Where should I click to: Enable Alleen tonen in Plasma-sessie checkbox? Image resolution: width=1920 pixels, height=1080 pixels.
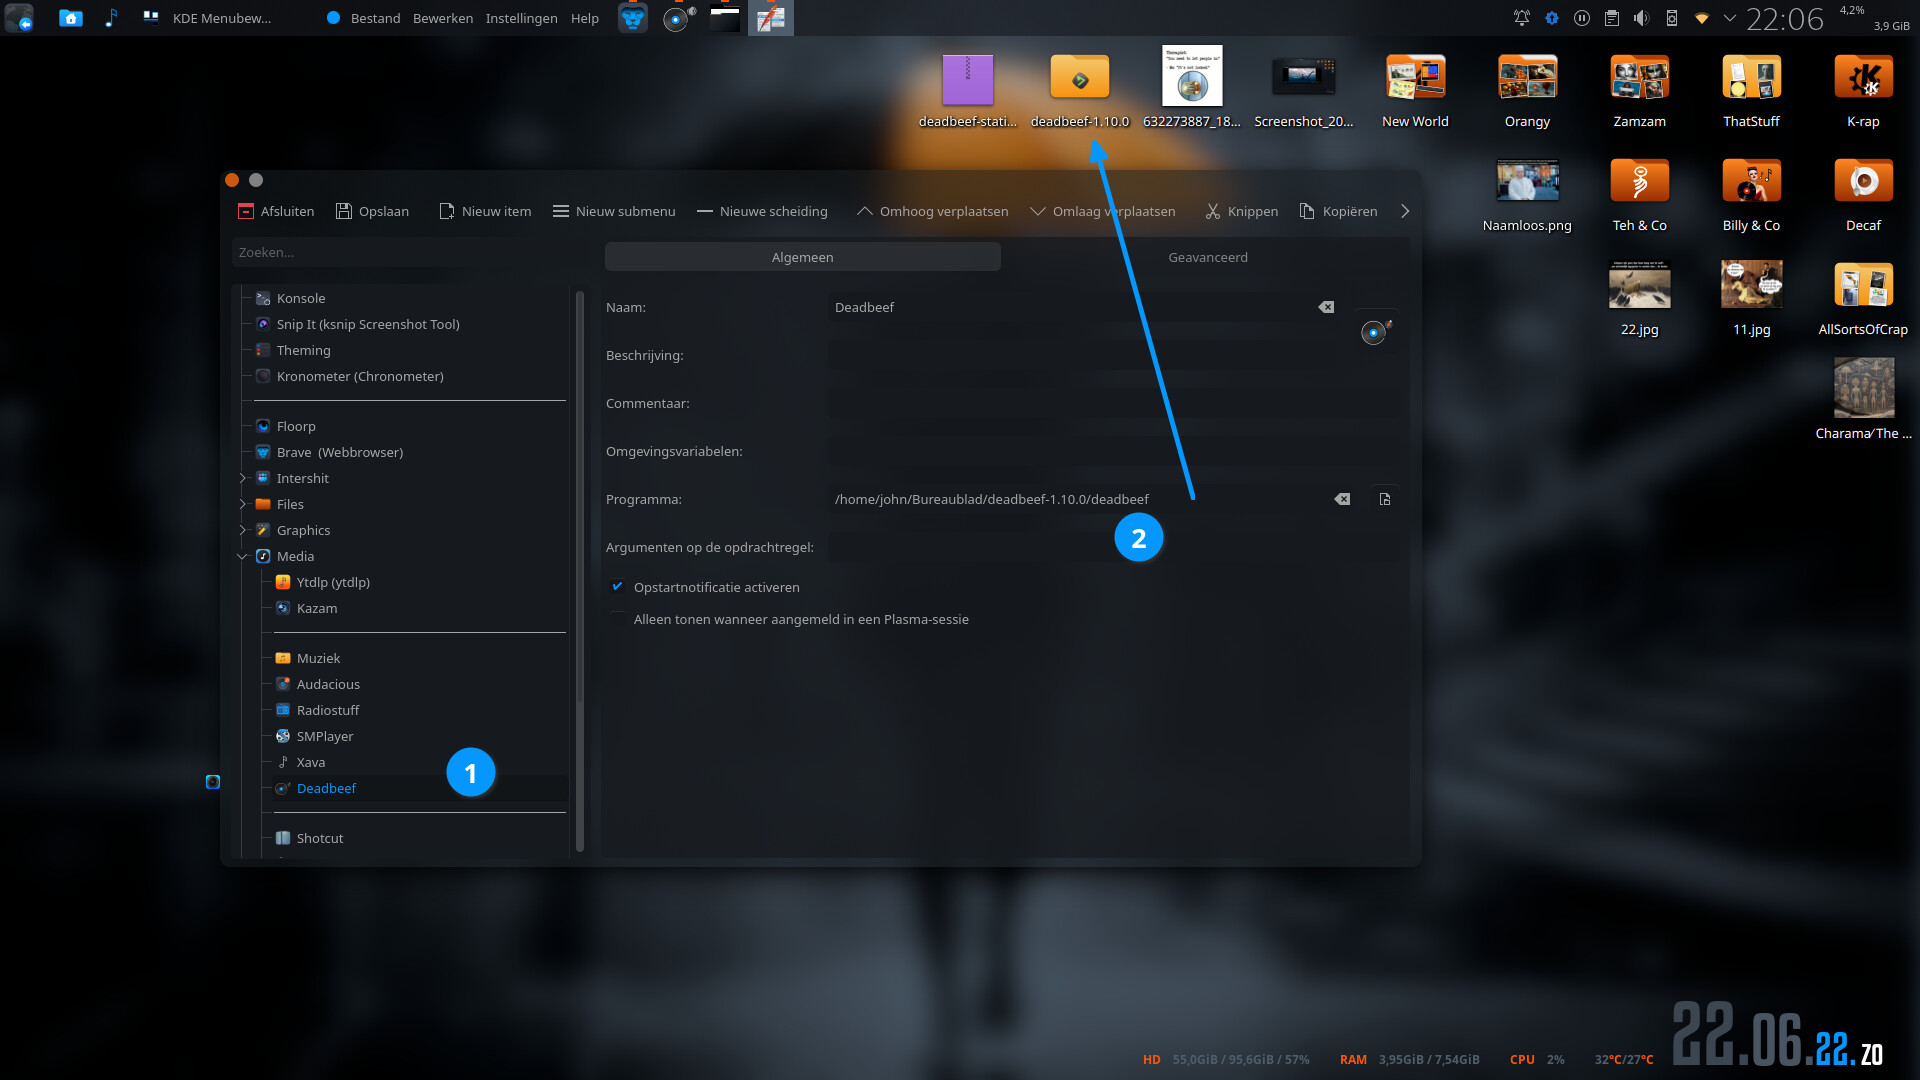click(618, 619)
